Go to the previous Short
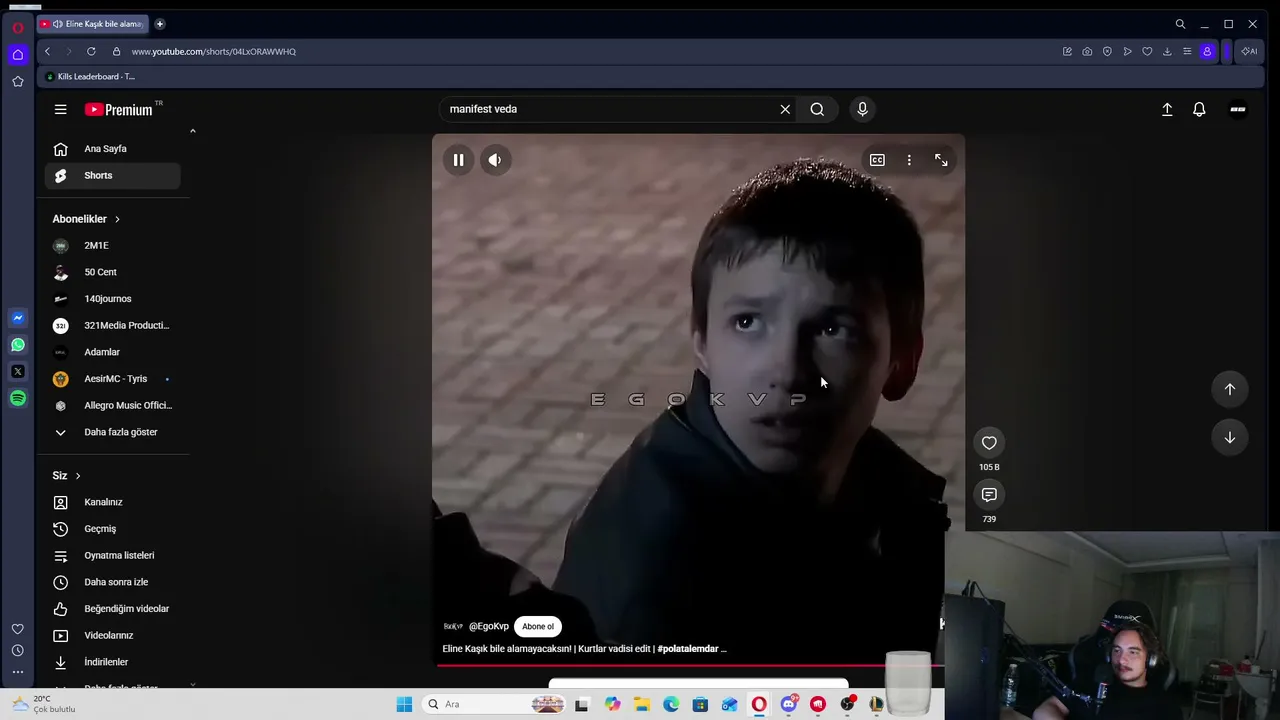This screenshot has width=1280, height=720. (1230, 389)
